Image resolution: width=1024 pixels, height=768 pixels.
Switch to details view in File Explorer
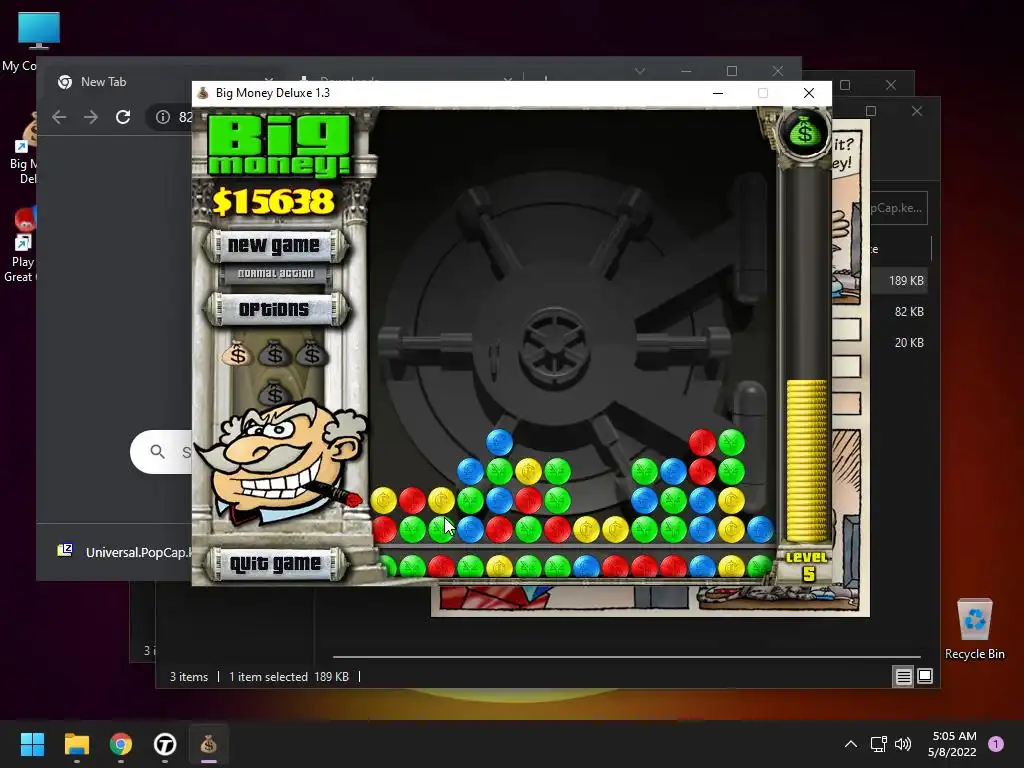point(903,677)
